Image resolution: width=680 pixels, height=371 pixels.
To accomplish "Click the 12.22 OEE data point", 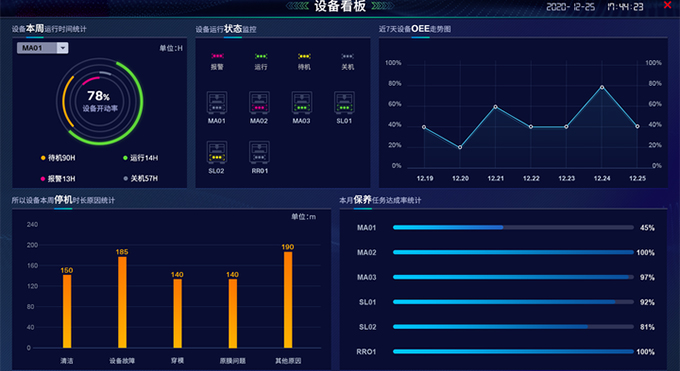I will [x=531, y=127].
